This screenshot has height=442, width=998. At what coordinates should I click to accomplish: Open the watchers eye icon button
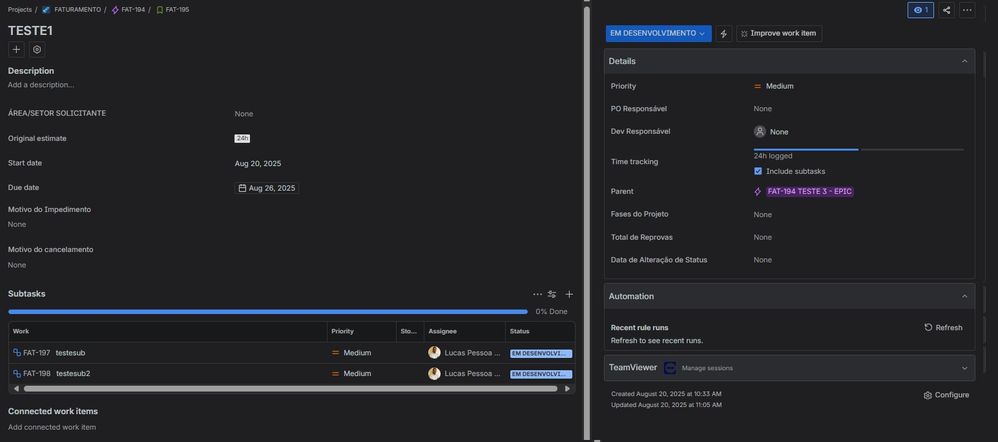click(920, 10)
